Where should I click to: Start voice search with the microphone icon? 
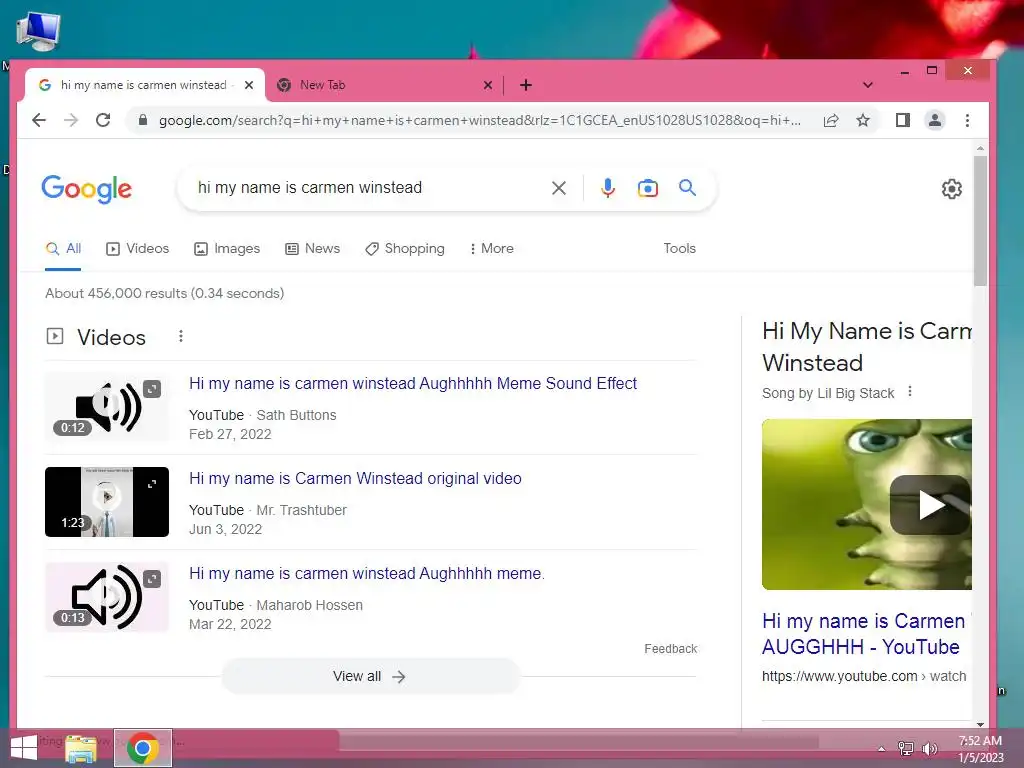click(607, 188)
